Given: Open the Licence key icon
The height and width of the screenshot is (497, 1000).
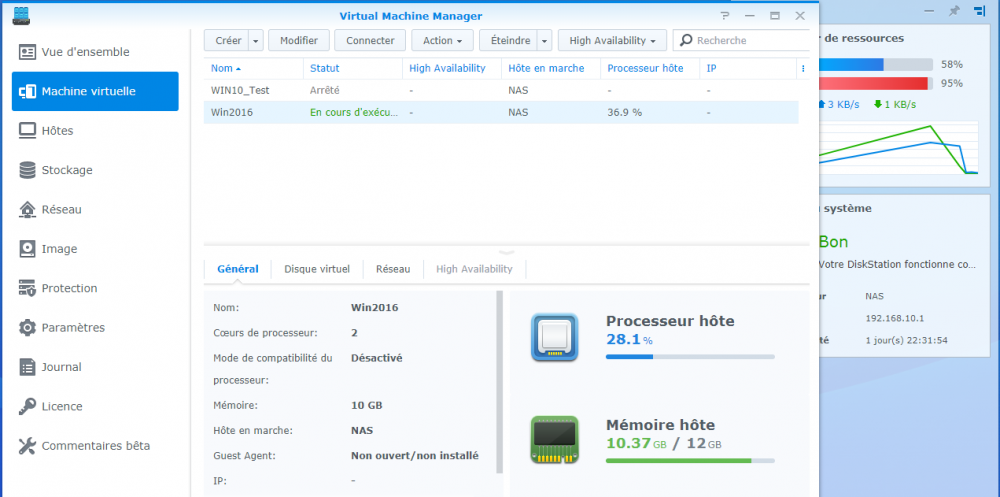Looking at the screenshot, I should pyautogui.click(x=27, y=407).
